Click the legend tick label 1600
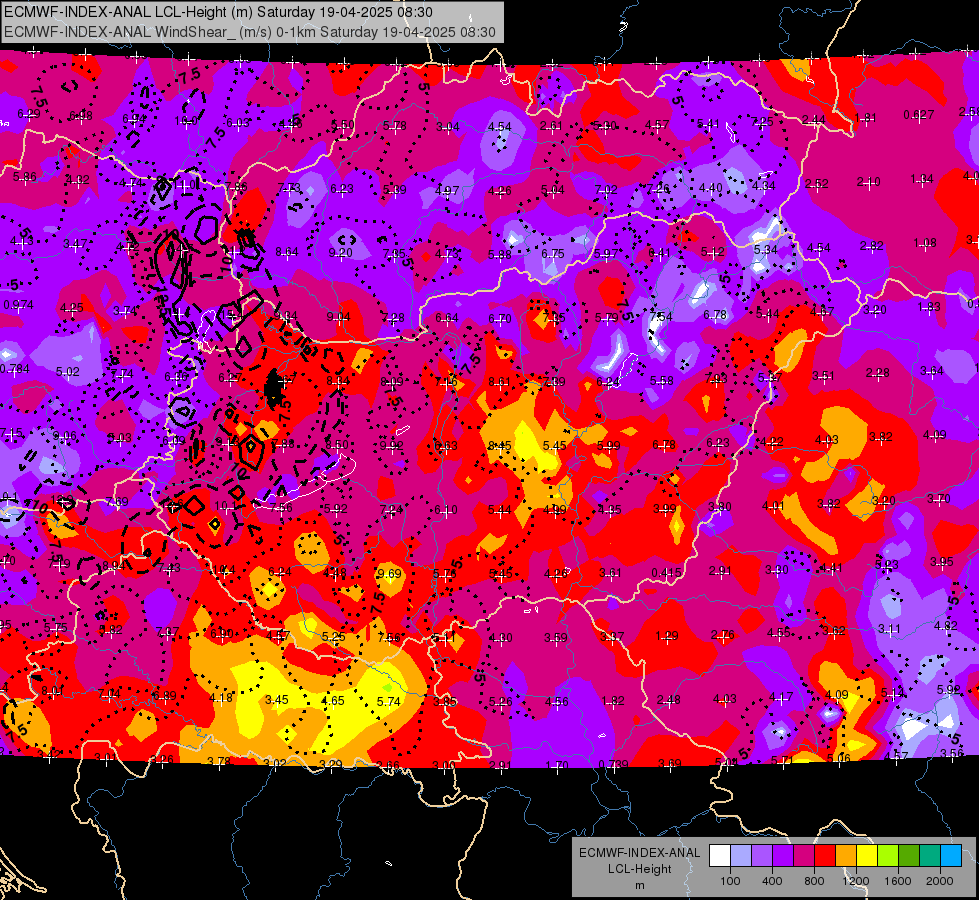The height and width of the screenshot is (900, 979). (898, 881)
